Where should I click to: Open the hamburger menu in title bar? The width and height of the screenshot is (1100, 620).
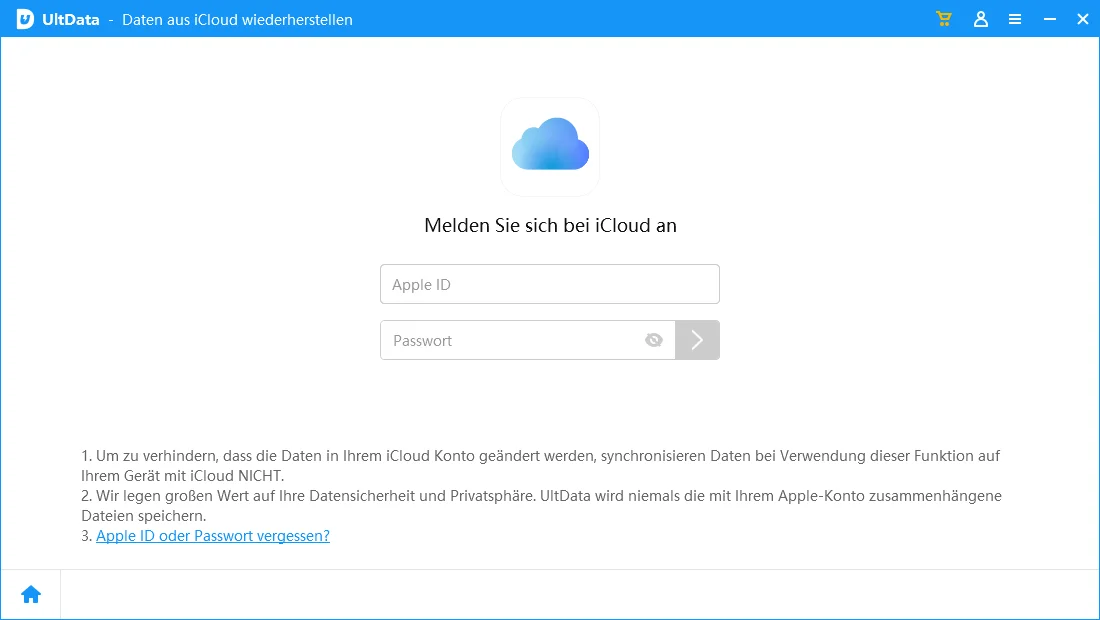tap(1015, 19)
